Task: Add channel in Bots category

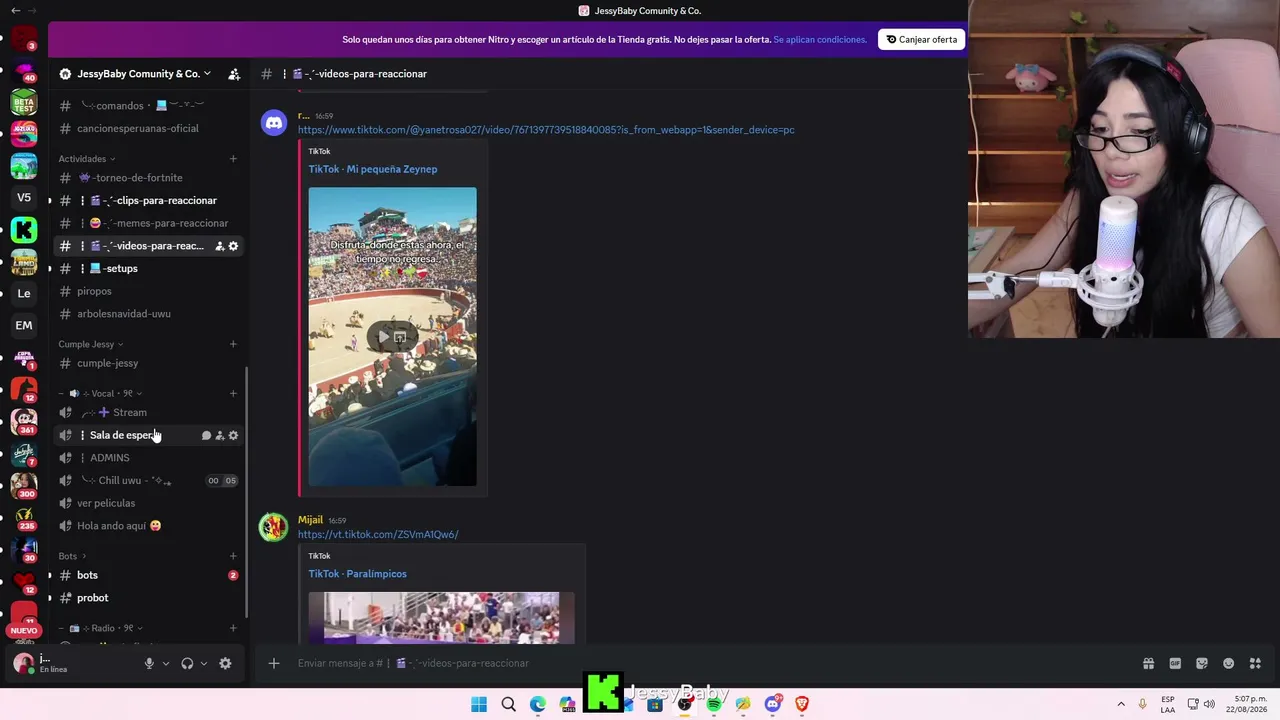Action: pos(233,556)
